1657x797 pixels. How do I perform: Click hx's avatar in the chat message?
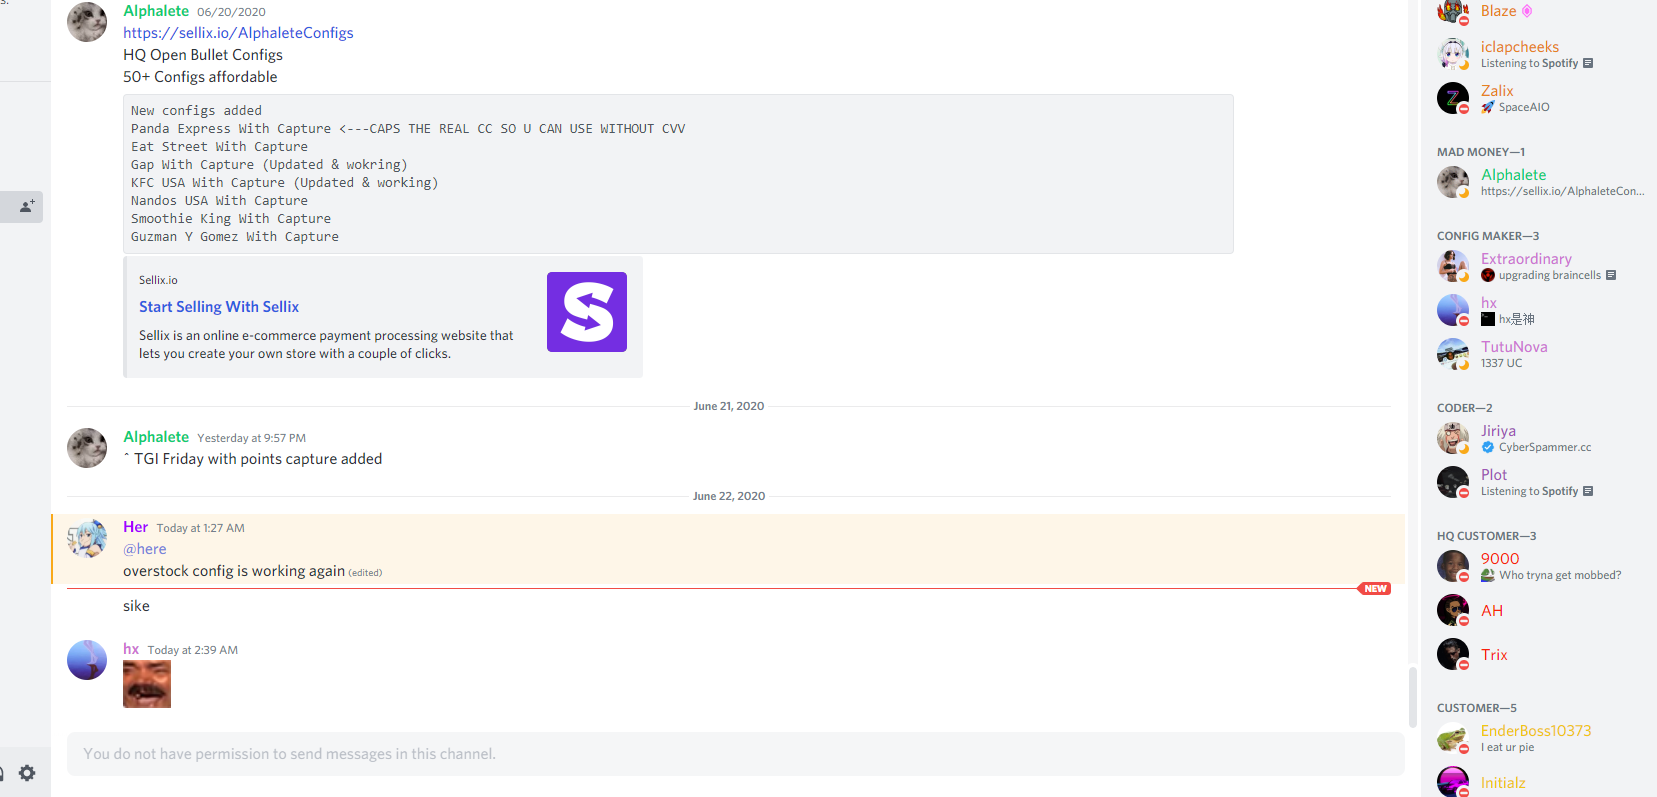tap(87, 660)
